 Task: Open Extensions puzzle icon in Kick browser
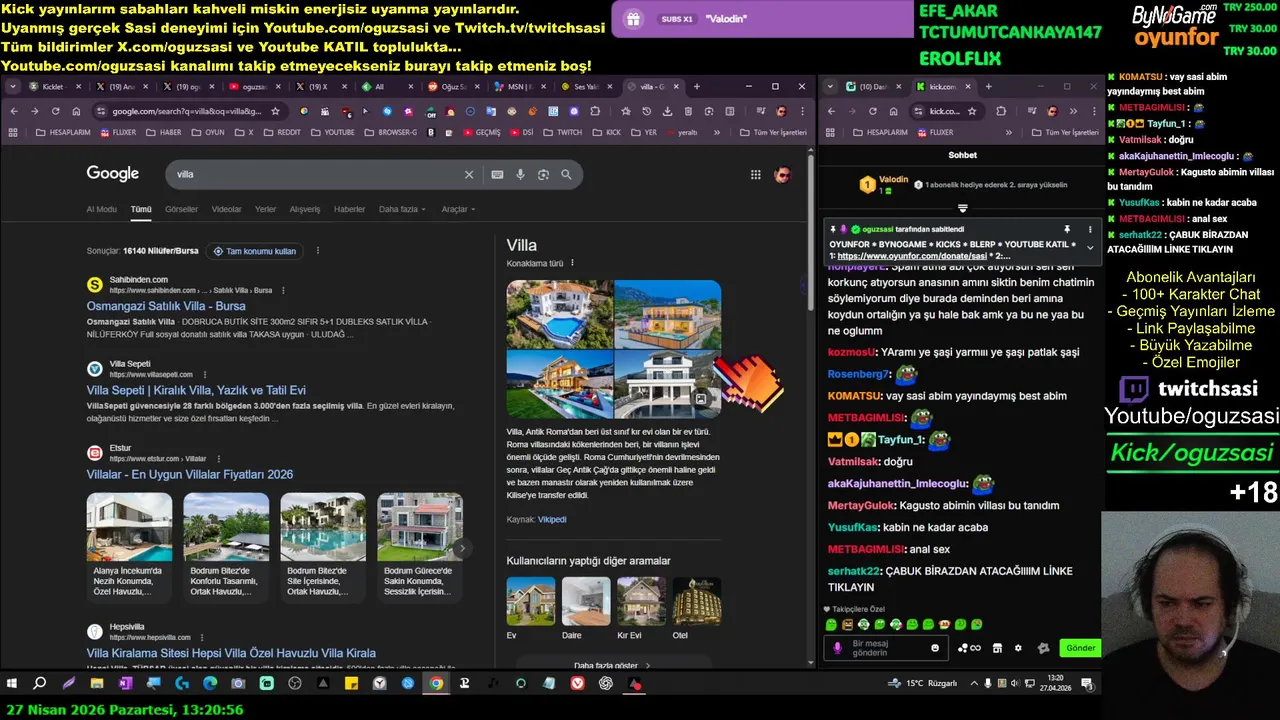1001,111
